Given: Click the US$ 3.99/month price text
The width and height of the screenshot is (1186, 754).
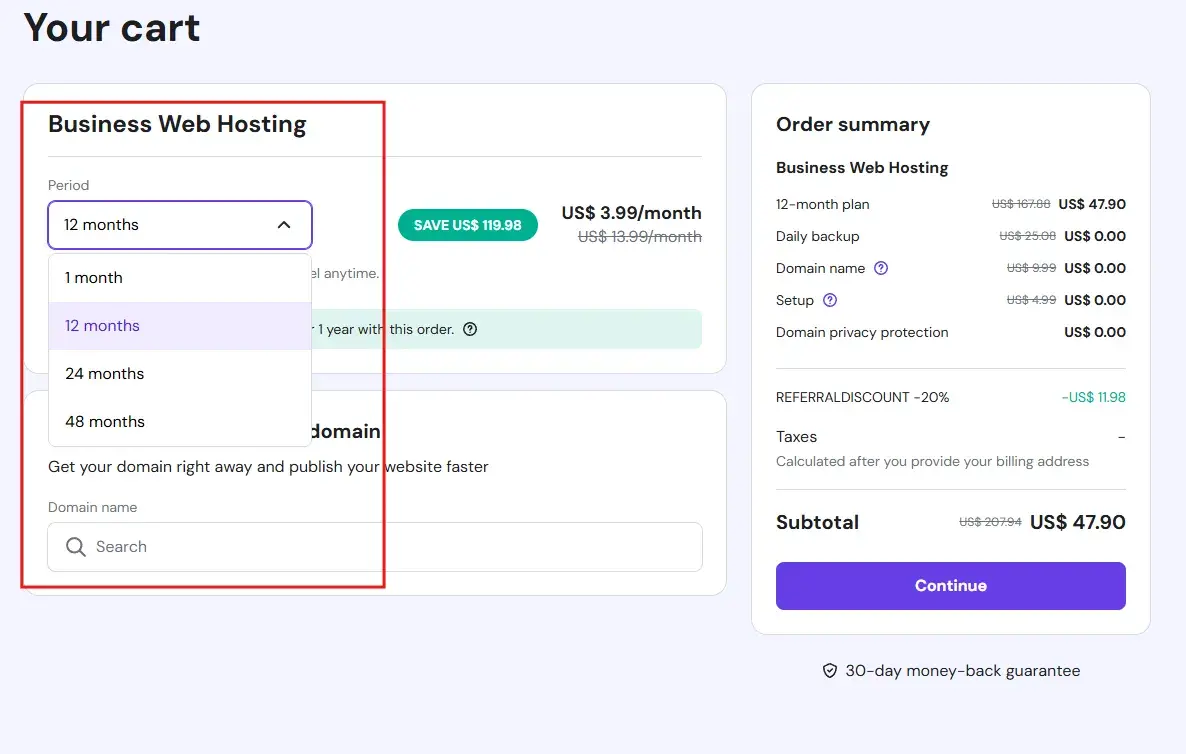Looking at the screenshot, I should pos(632,213).
